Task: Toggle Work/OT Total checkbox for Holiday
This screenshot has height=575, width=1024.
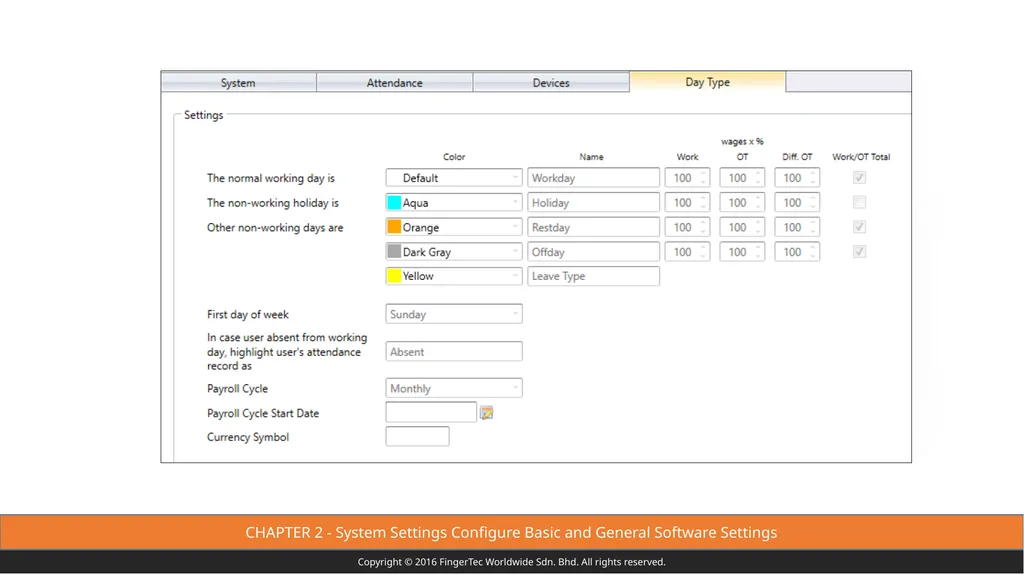Action: 859,203
